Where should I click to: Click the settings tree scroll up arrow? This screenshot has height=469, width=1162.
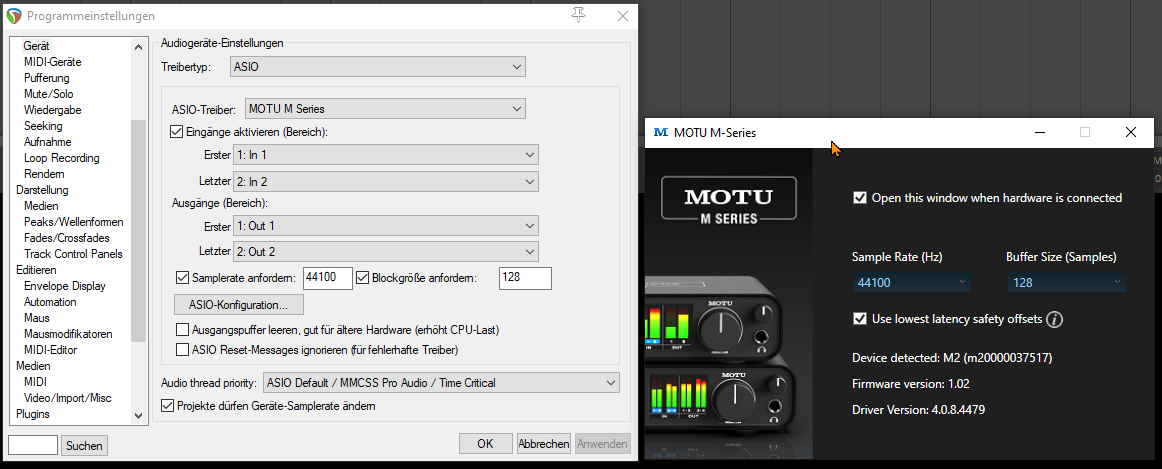pos(139,47)
